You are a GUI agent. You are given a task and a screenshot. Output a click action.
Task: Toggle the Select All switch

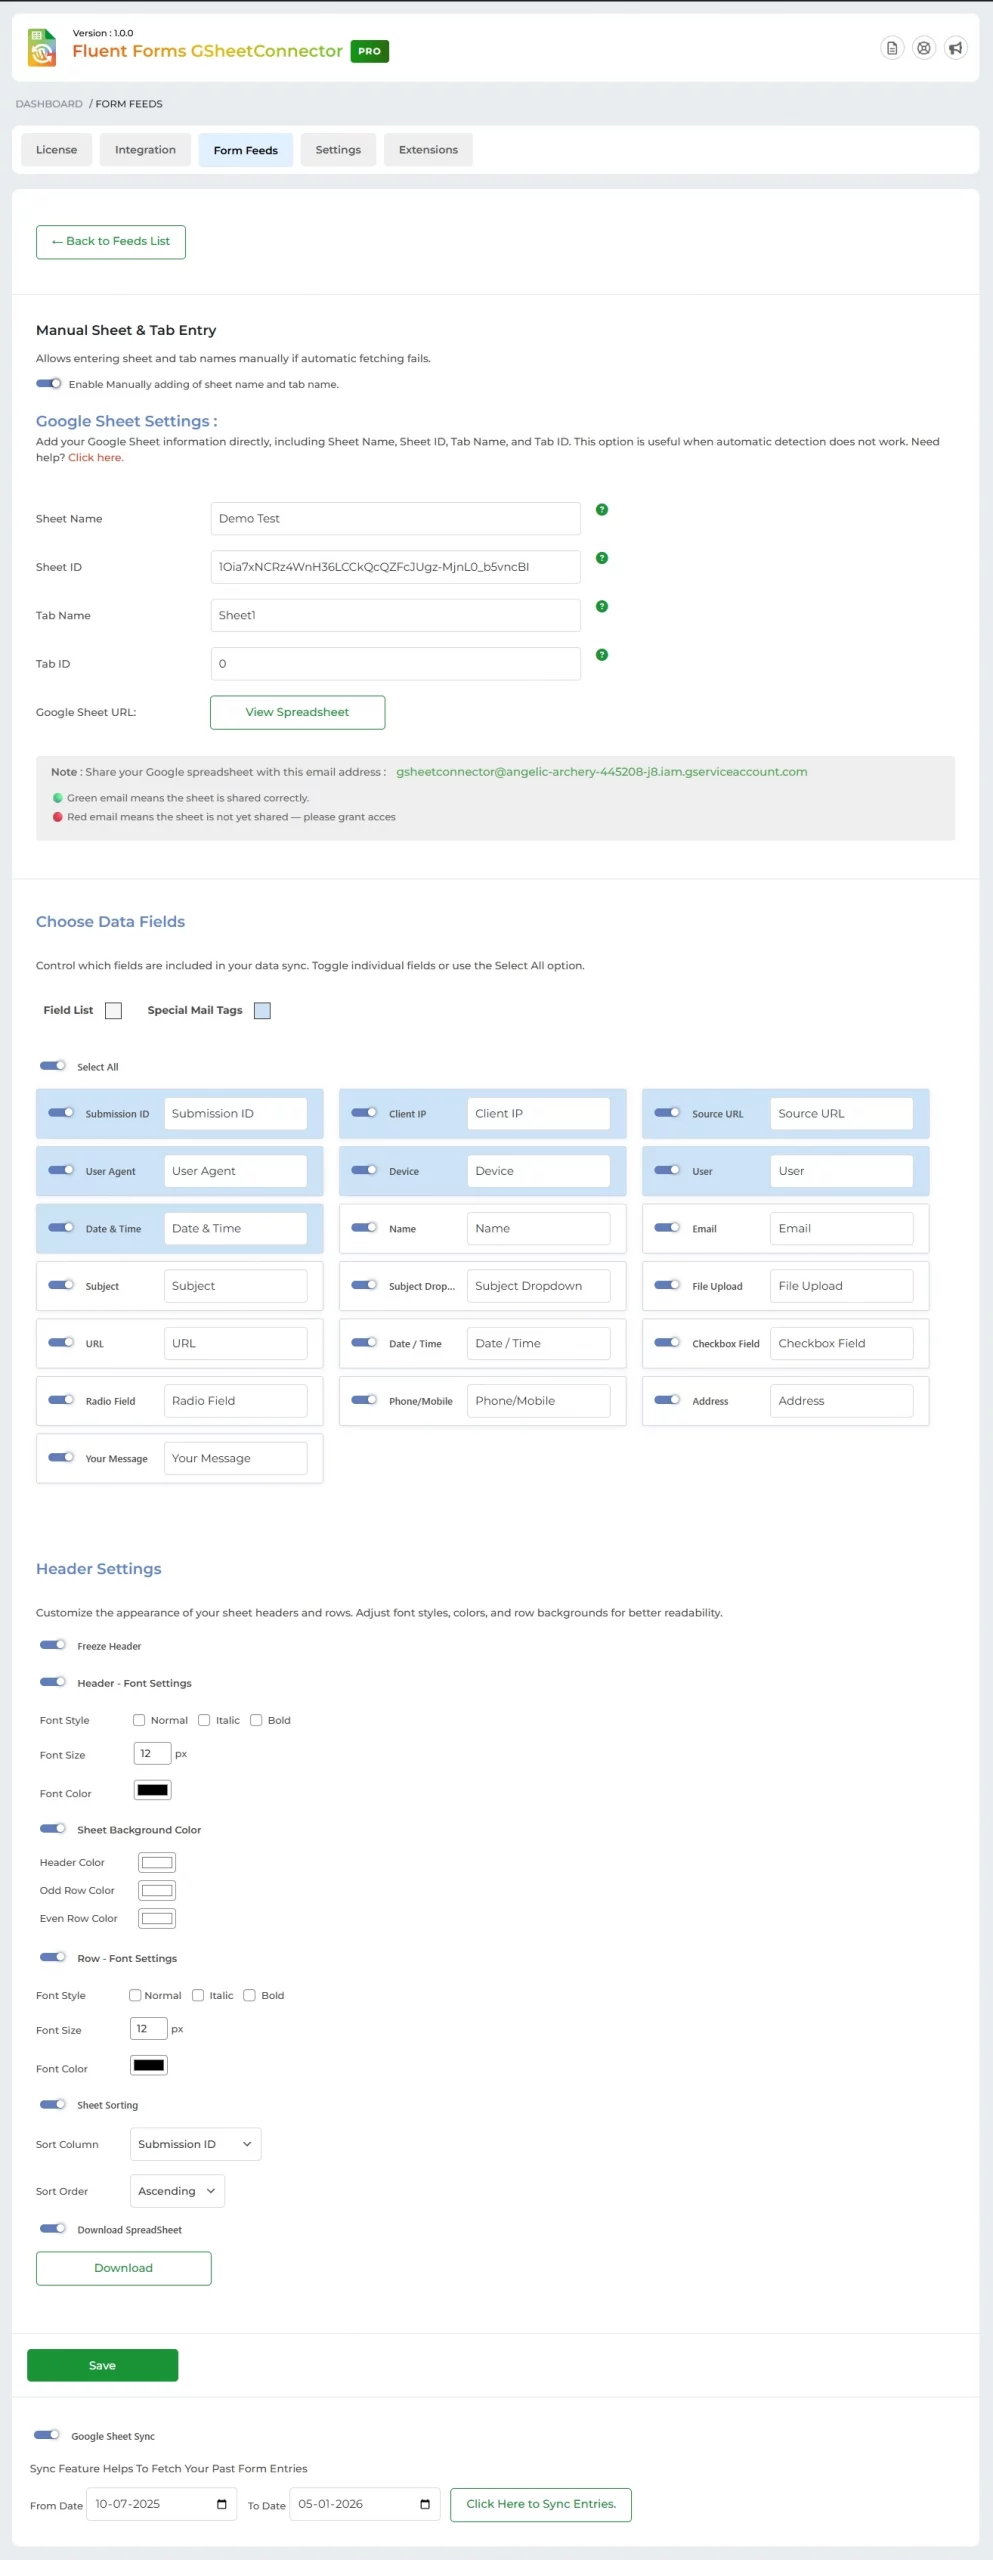pyautogui.click(x=53, y=1066)
